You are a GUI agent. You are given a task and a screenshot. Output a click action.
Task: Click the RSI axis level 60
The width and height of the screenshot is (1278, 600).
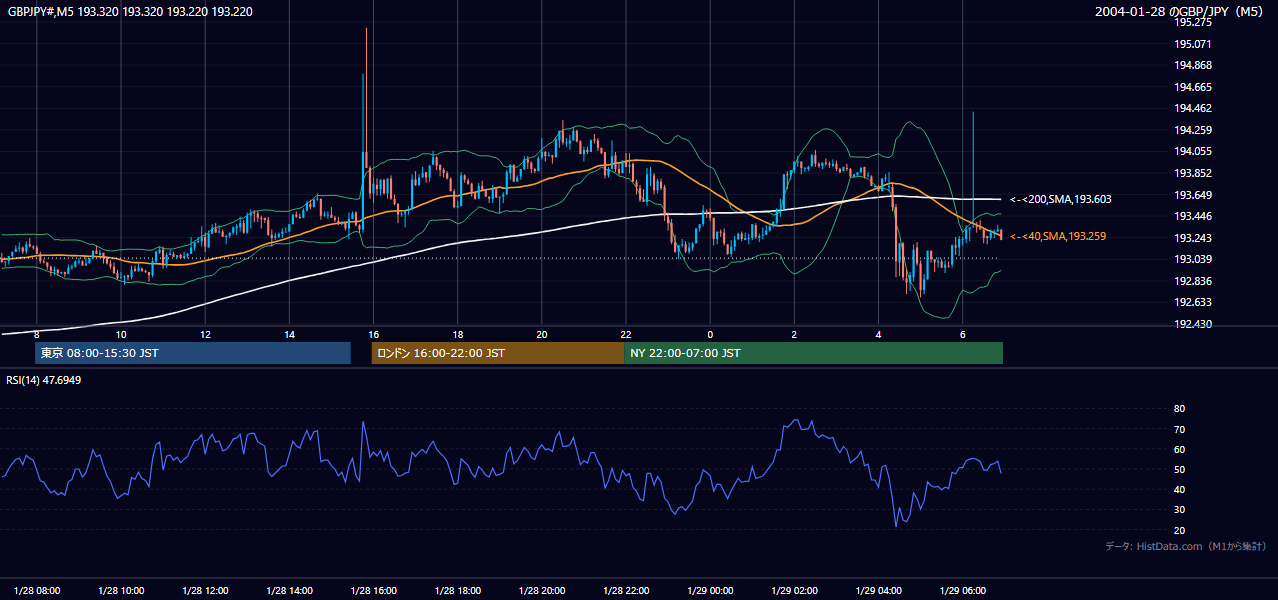pos(1180,449)
